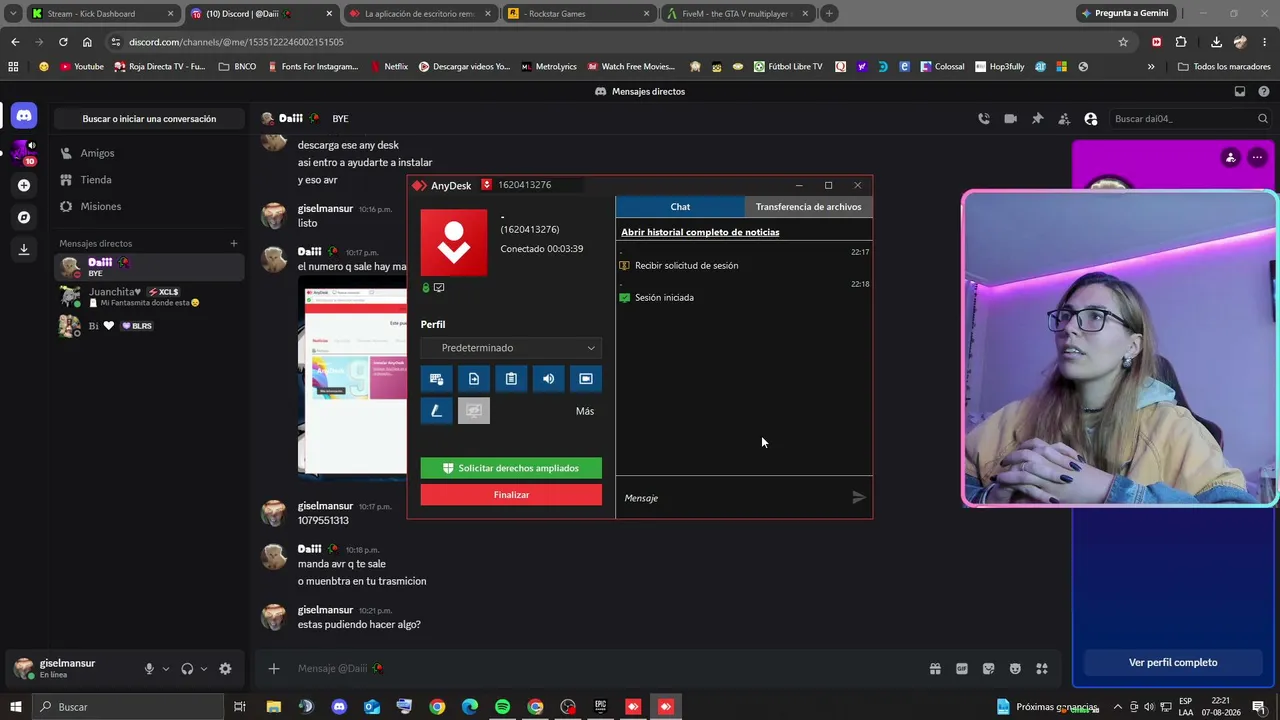Deafen with the headphones icon
This screenshot has width=1280, height=720.
coord(187,669)
